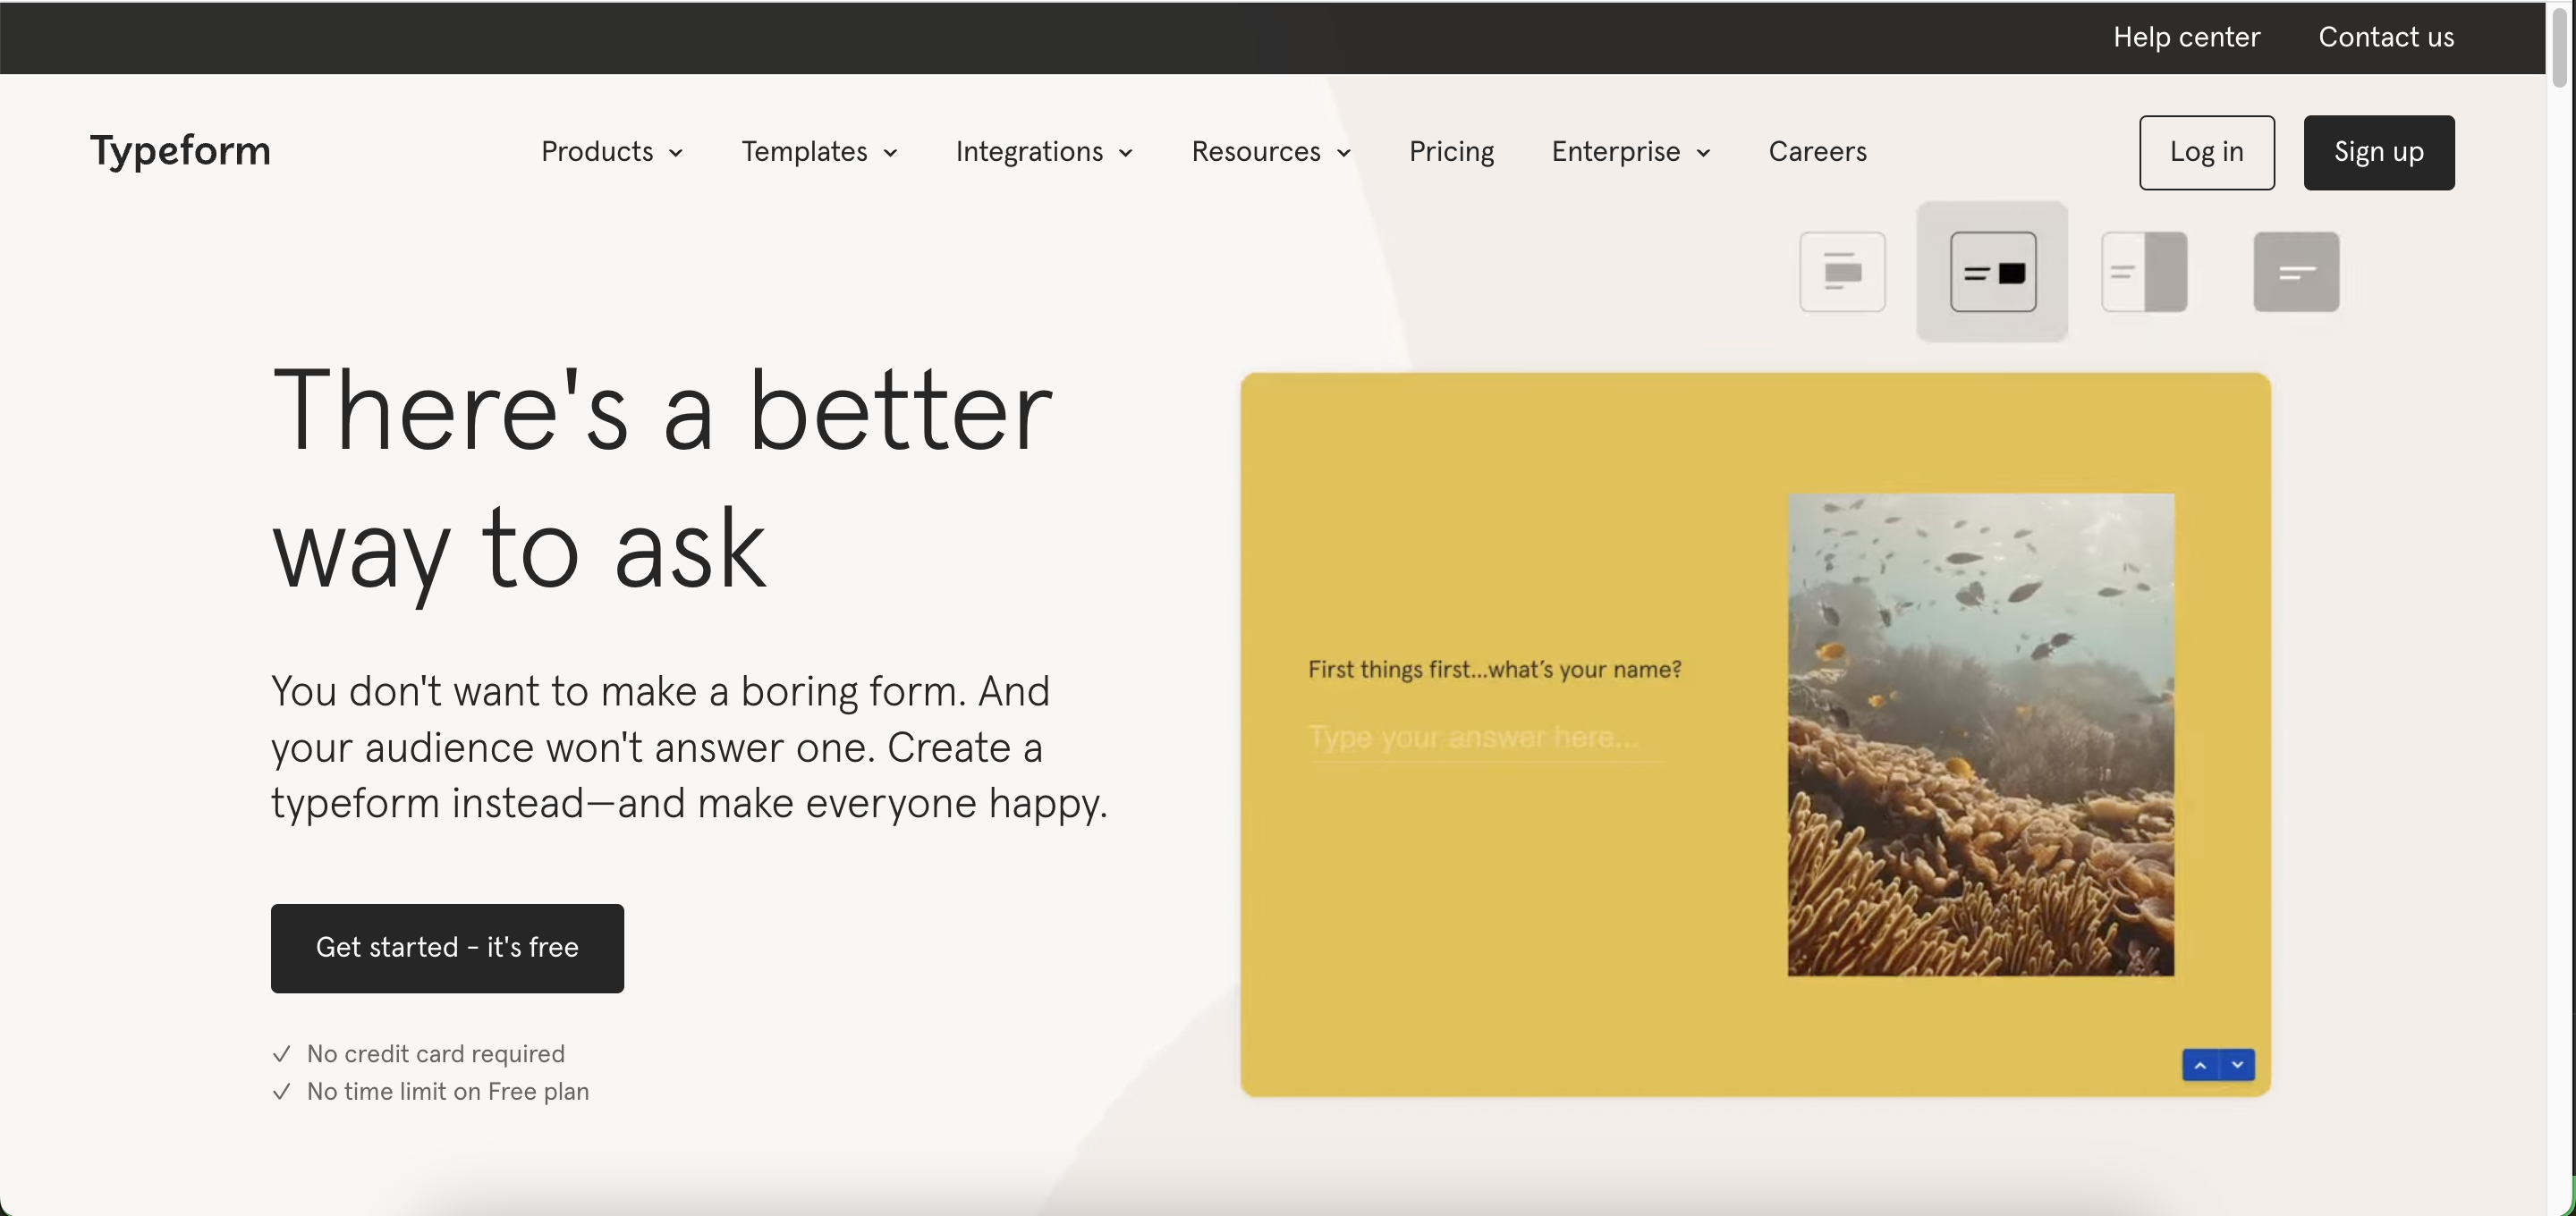Expand the Templates dropdown menu

820,152
